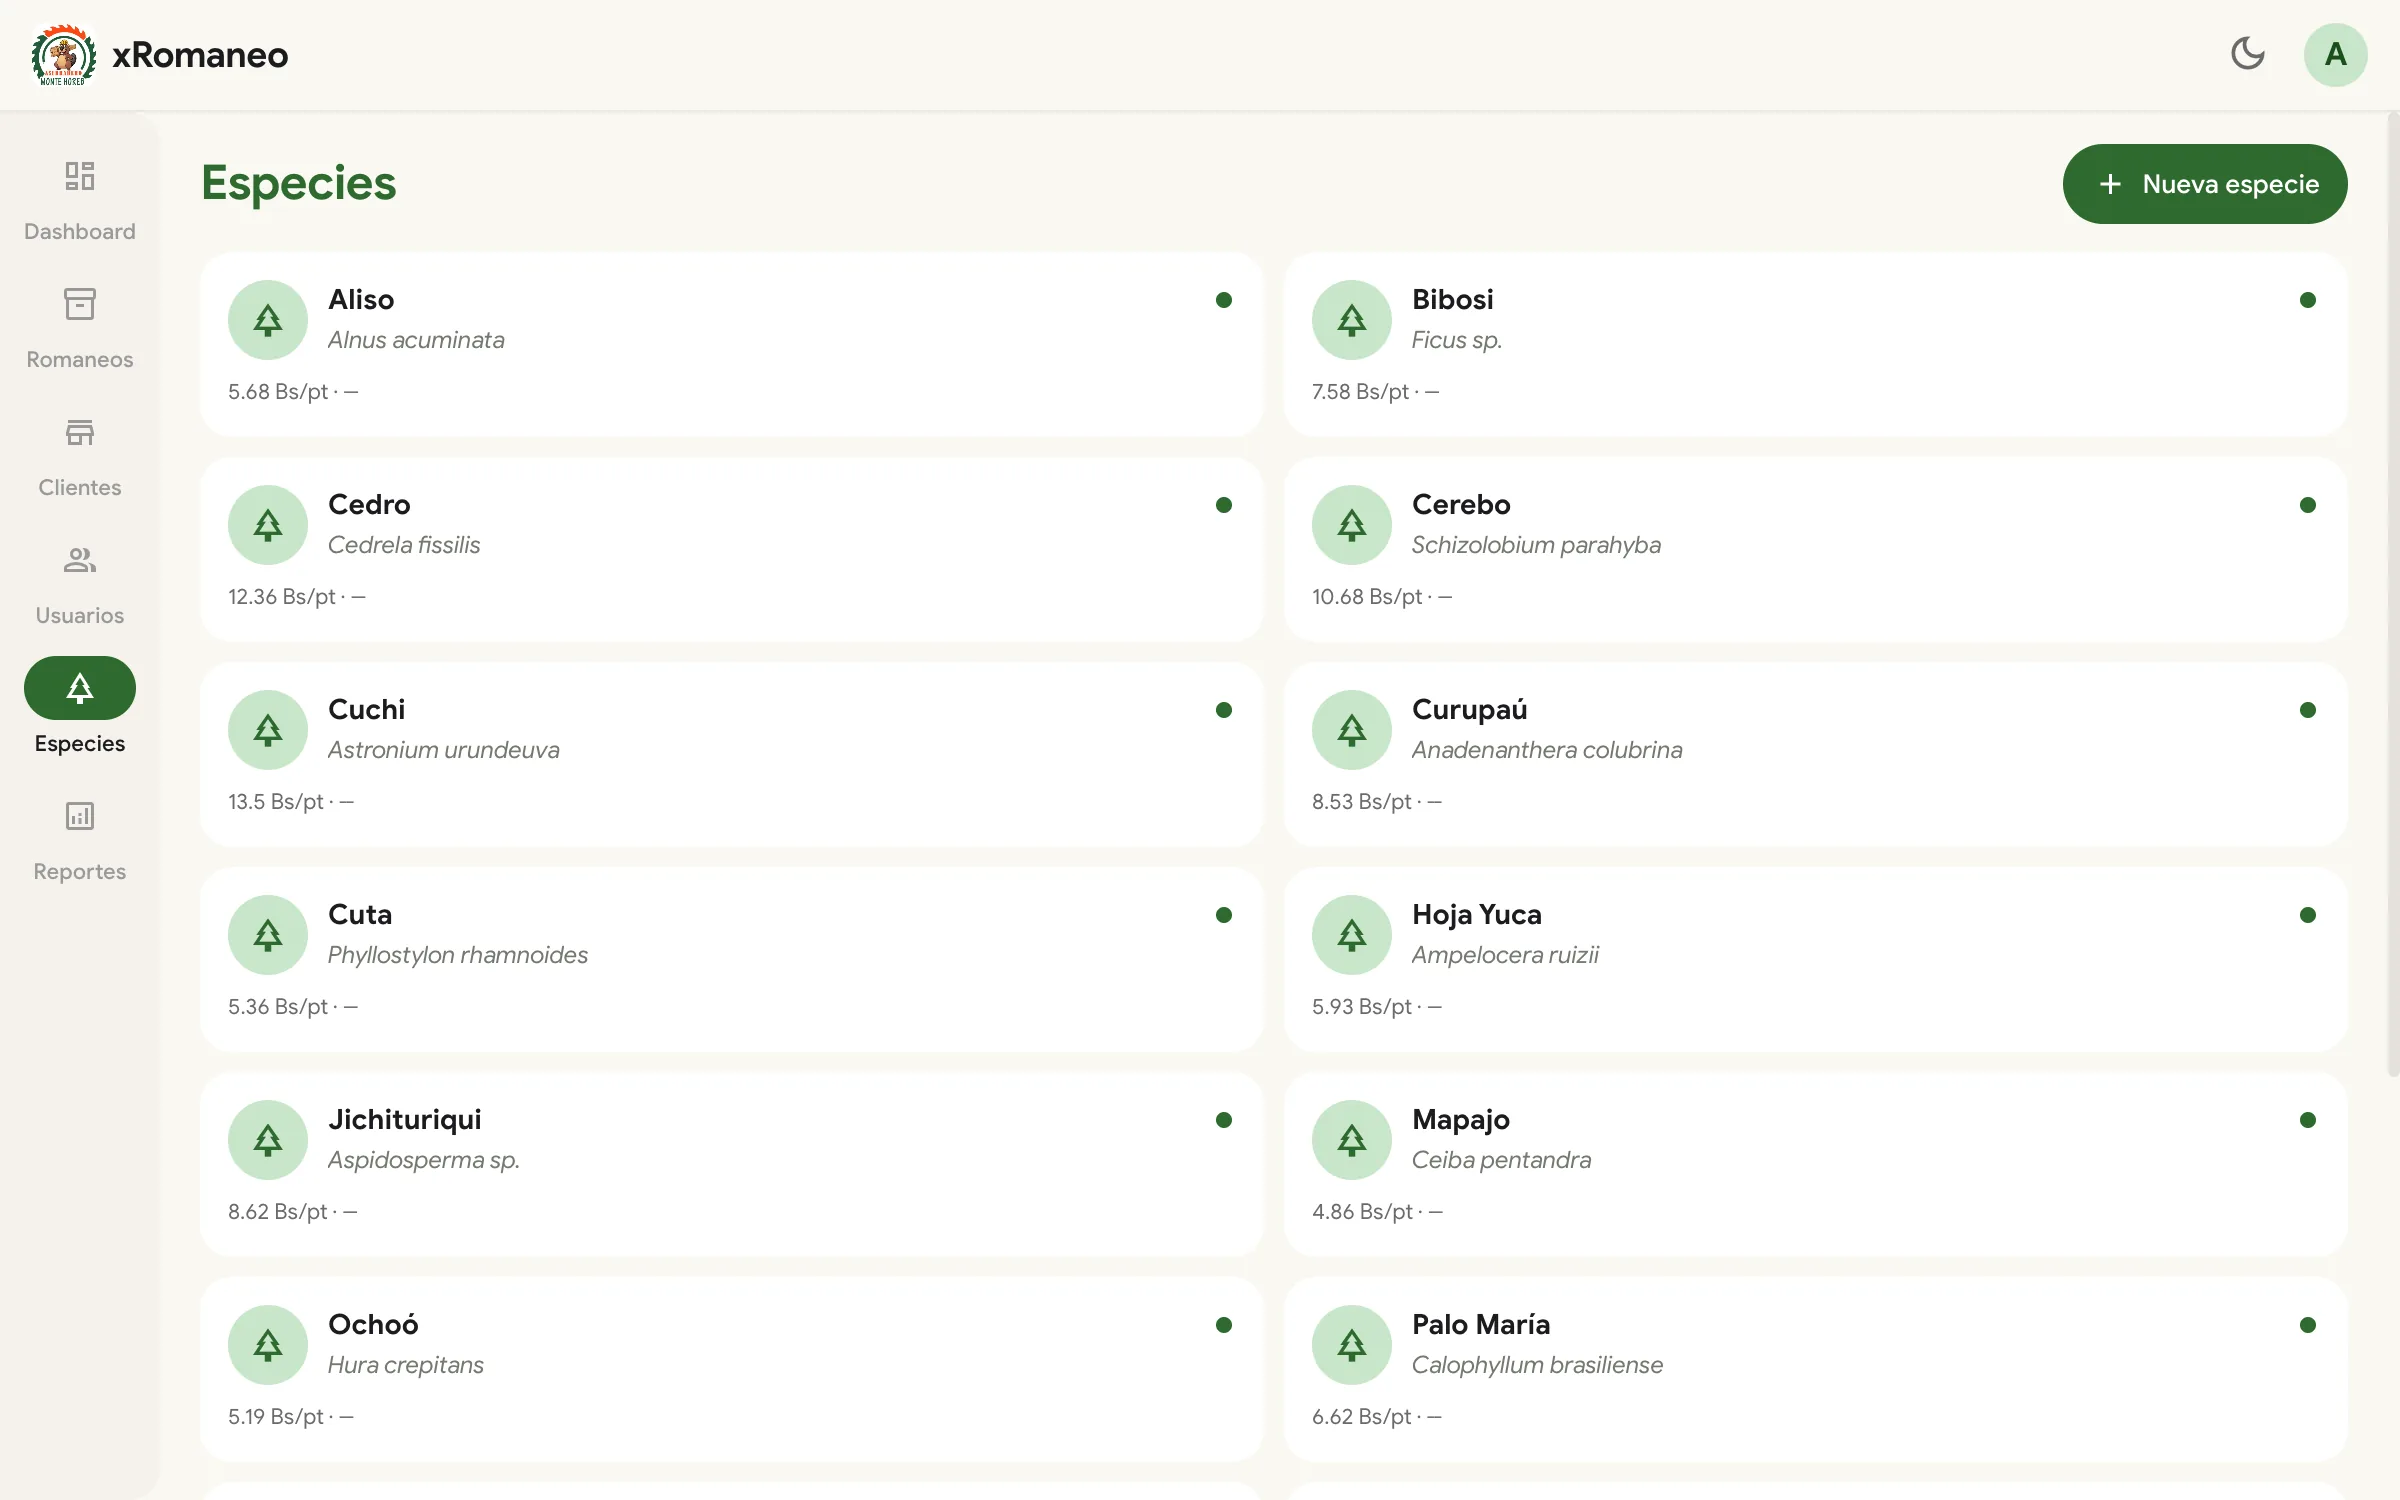Click the xRomaneo logo icon

(63, 54)
